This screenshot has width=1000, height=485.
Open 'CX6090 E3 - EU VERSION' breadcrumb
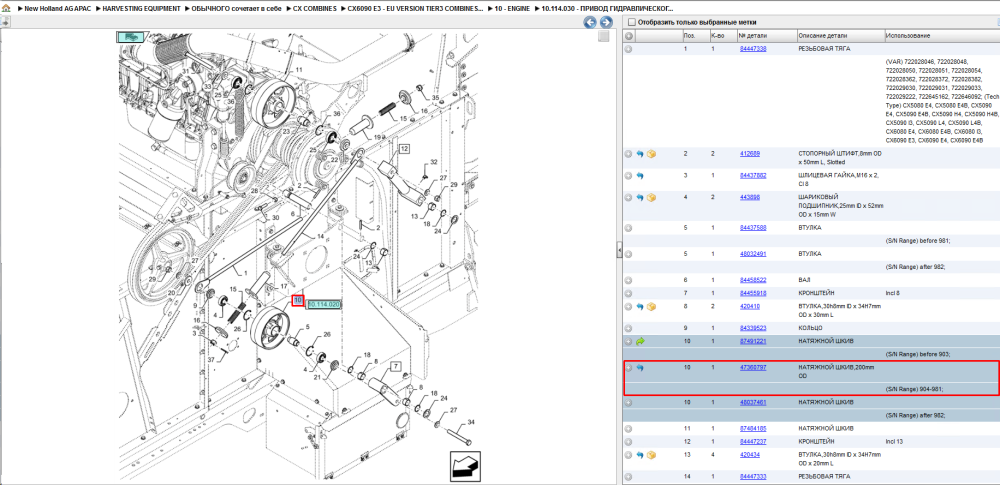coord(416,9)
